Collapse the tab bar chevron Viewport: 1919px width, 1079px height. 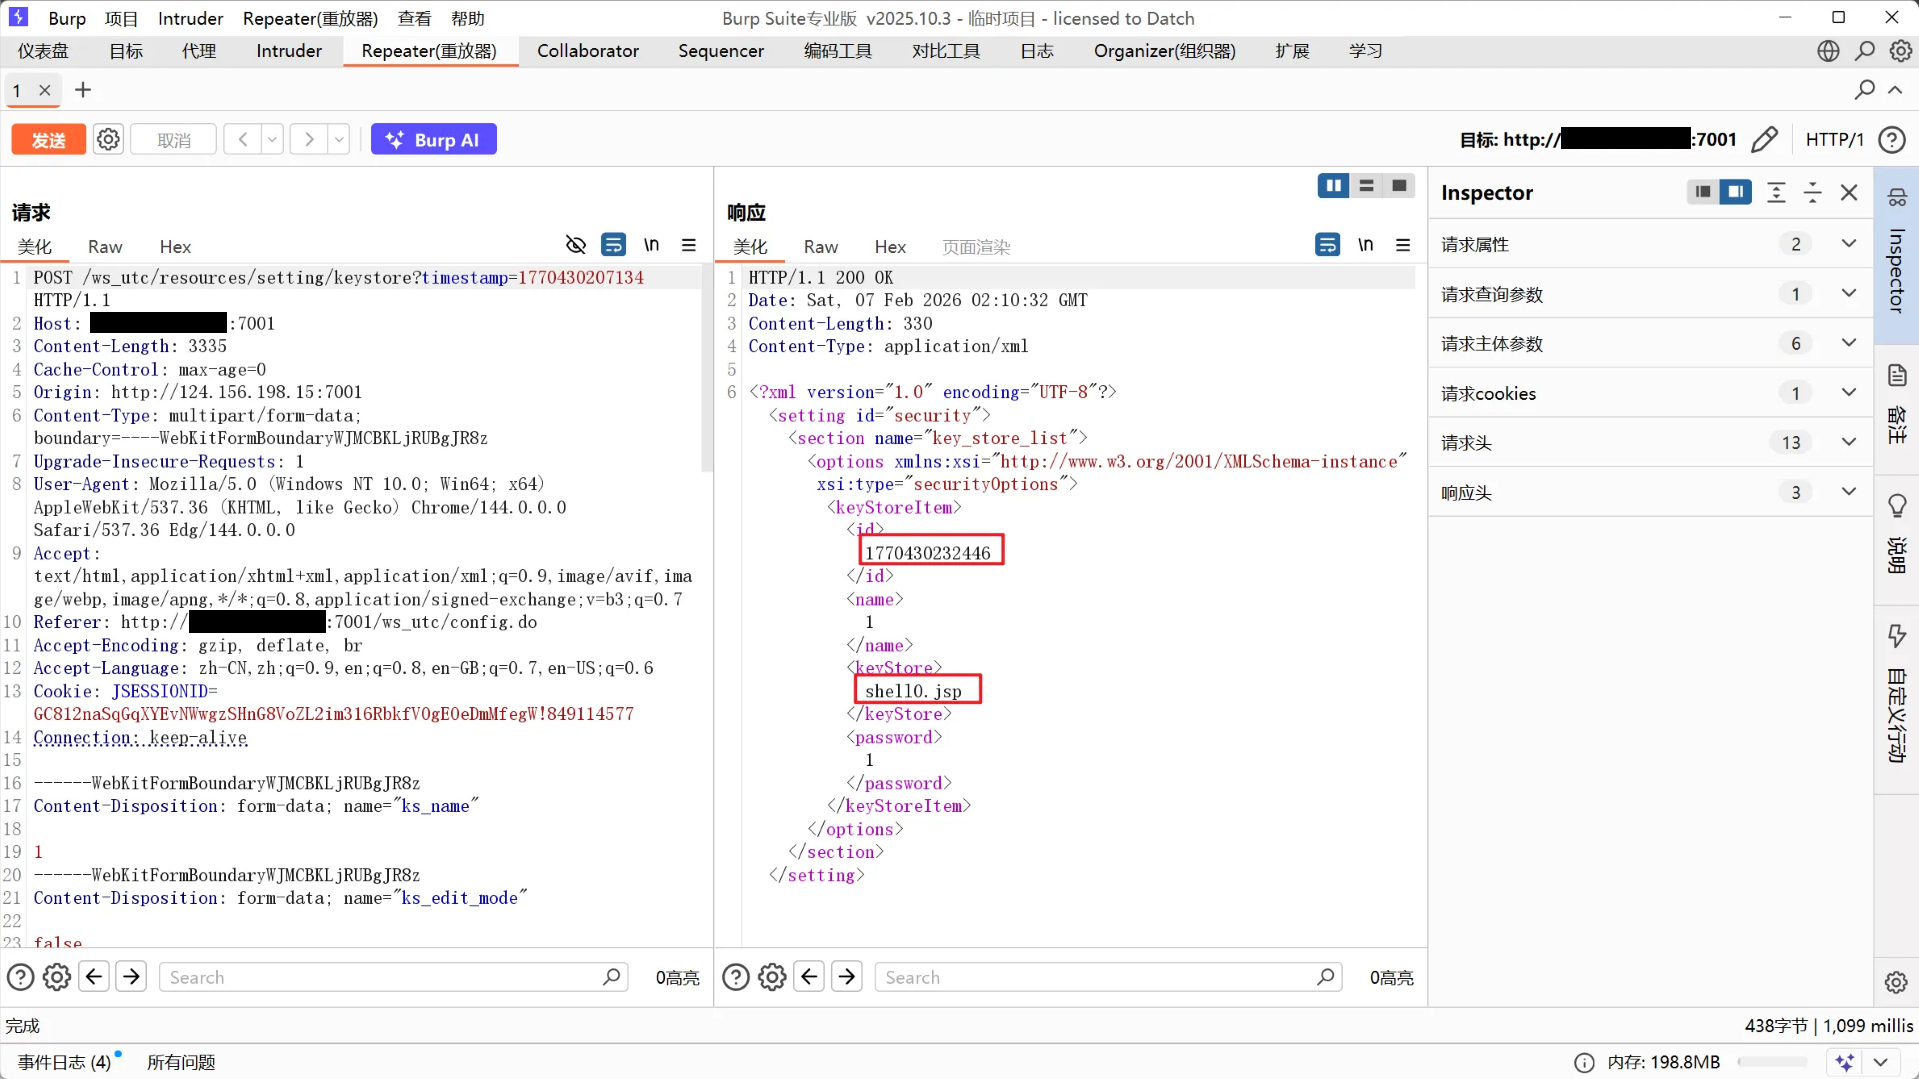[1895, 90]
